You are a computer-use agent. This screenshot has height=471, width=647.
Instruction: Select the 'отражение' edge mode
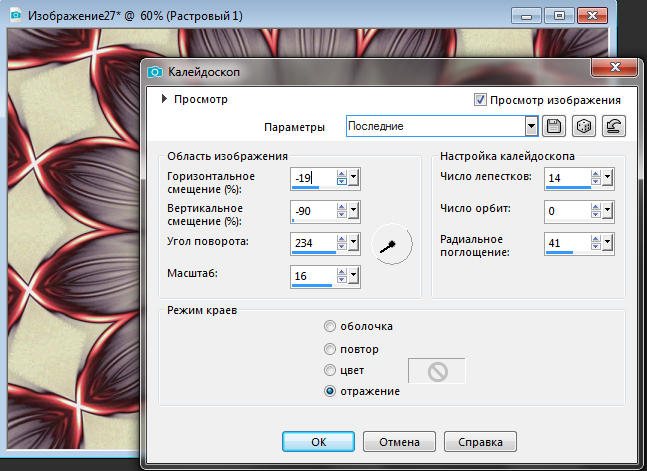pos(330,391)
